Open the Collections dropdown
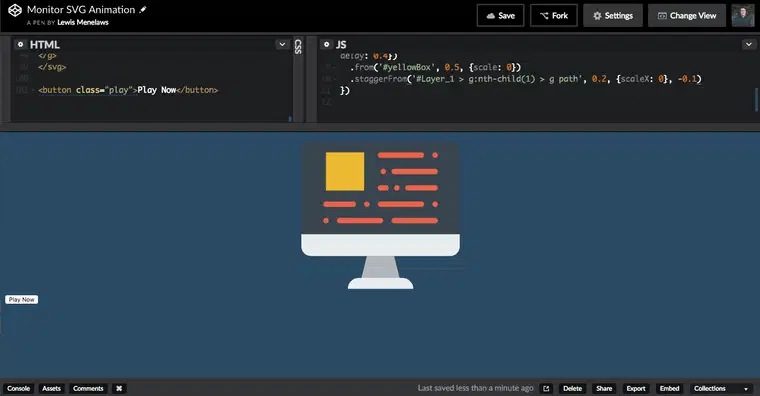The image size is (760, 396). (721, 388)
